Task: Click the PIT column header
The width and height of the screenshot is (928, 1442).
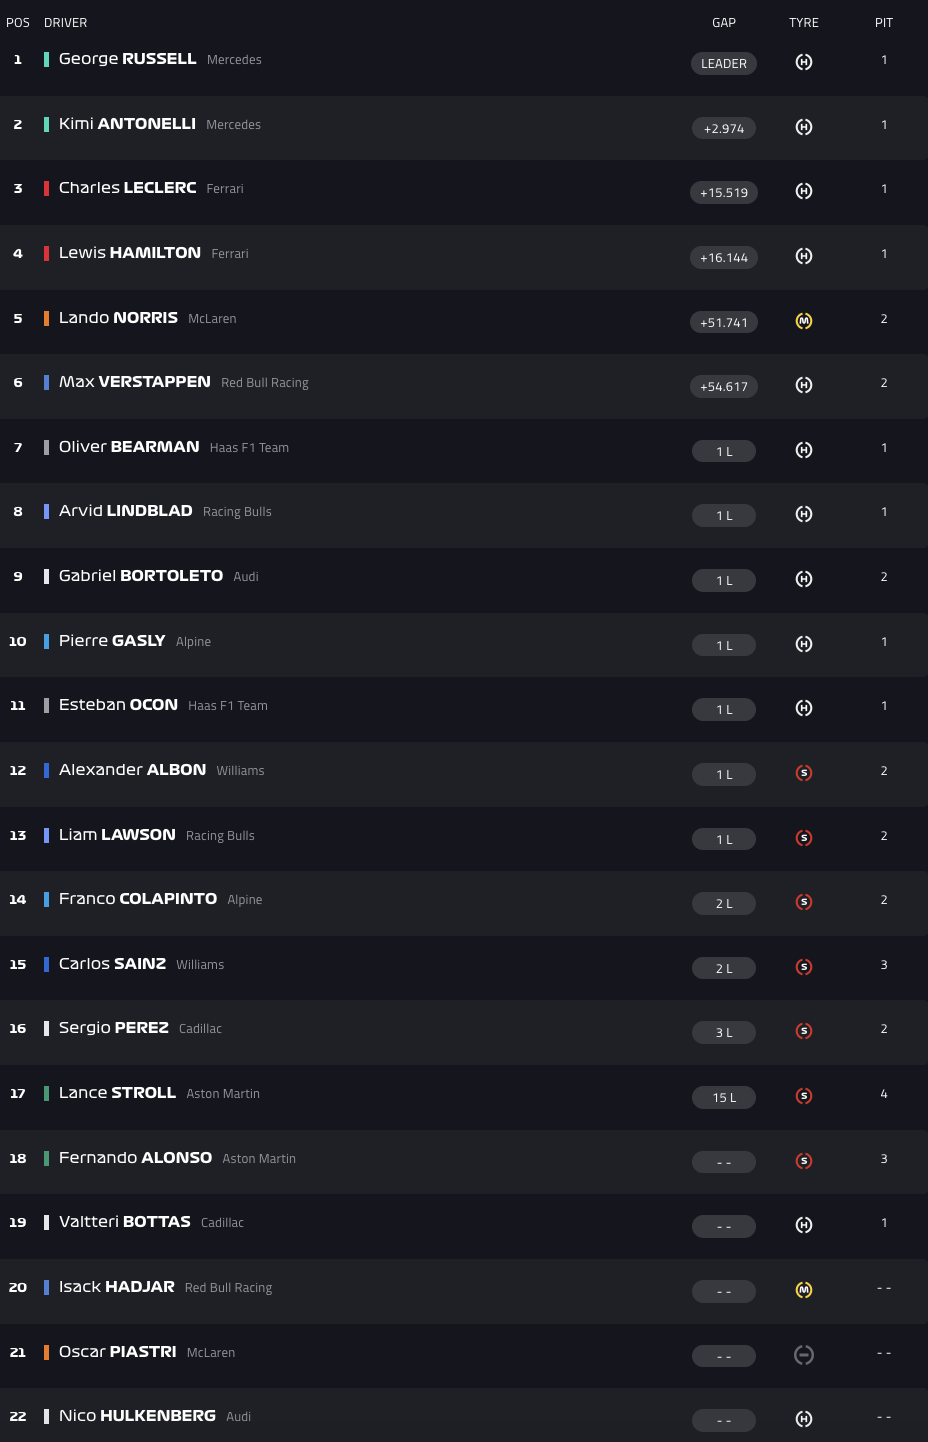Action: point(884,22)
